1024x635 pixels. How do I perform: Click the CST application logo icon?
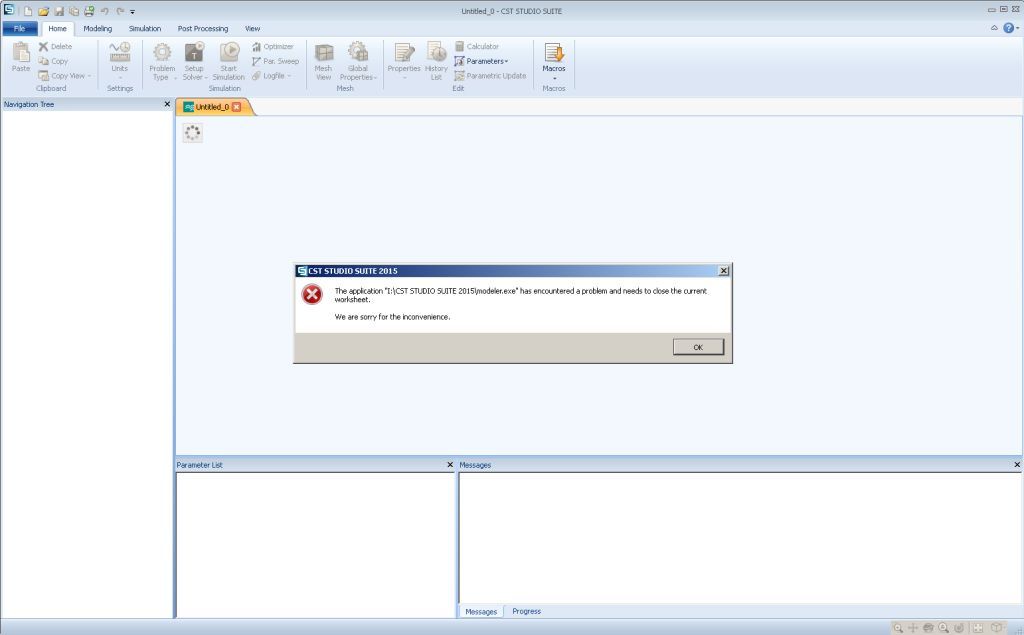click(x=9, y=10)
